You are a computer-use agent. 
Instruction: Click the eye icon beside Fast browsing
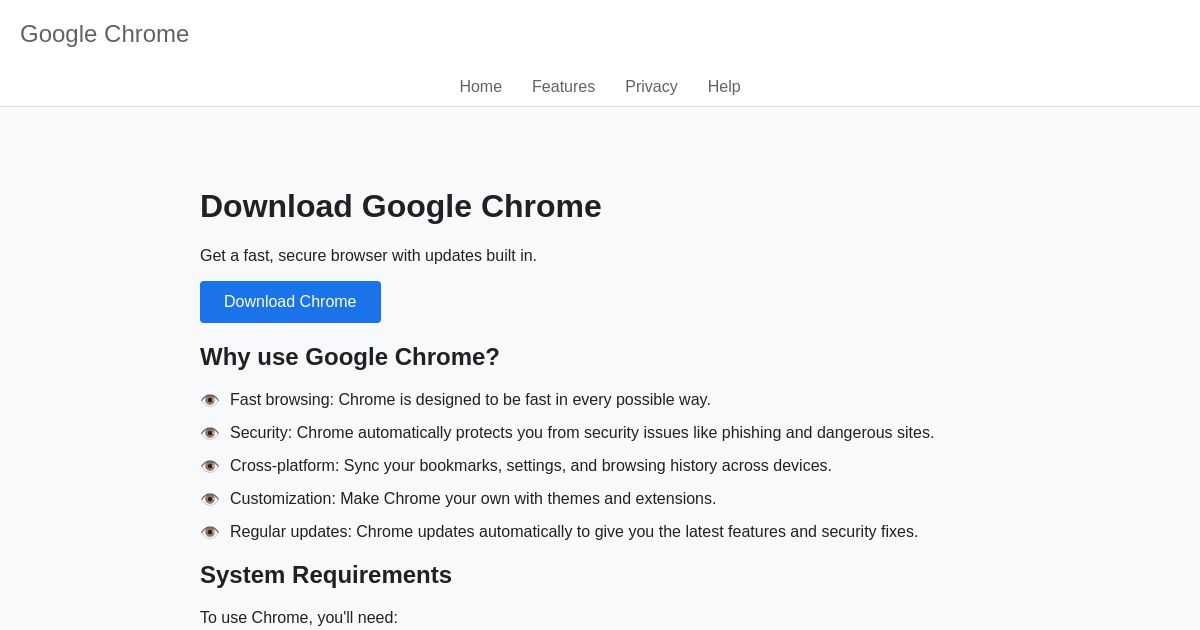coord(210,400)
